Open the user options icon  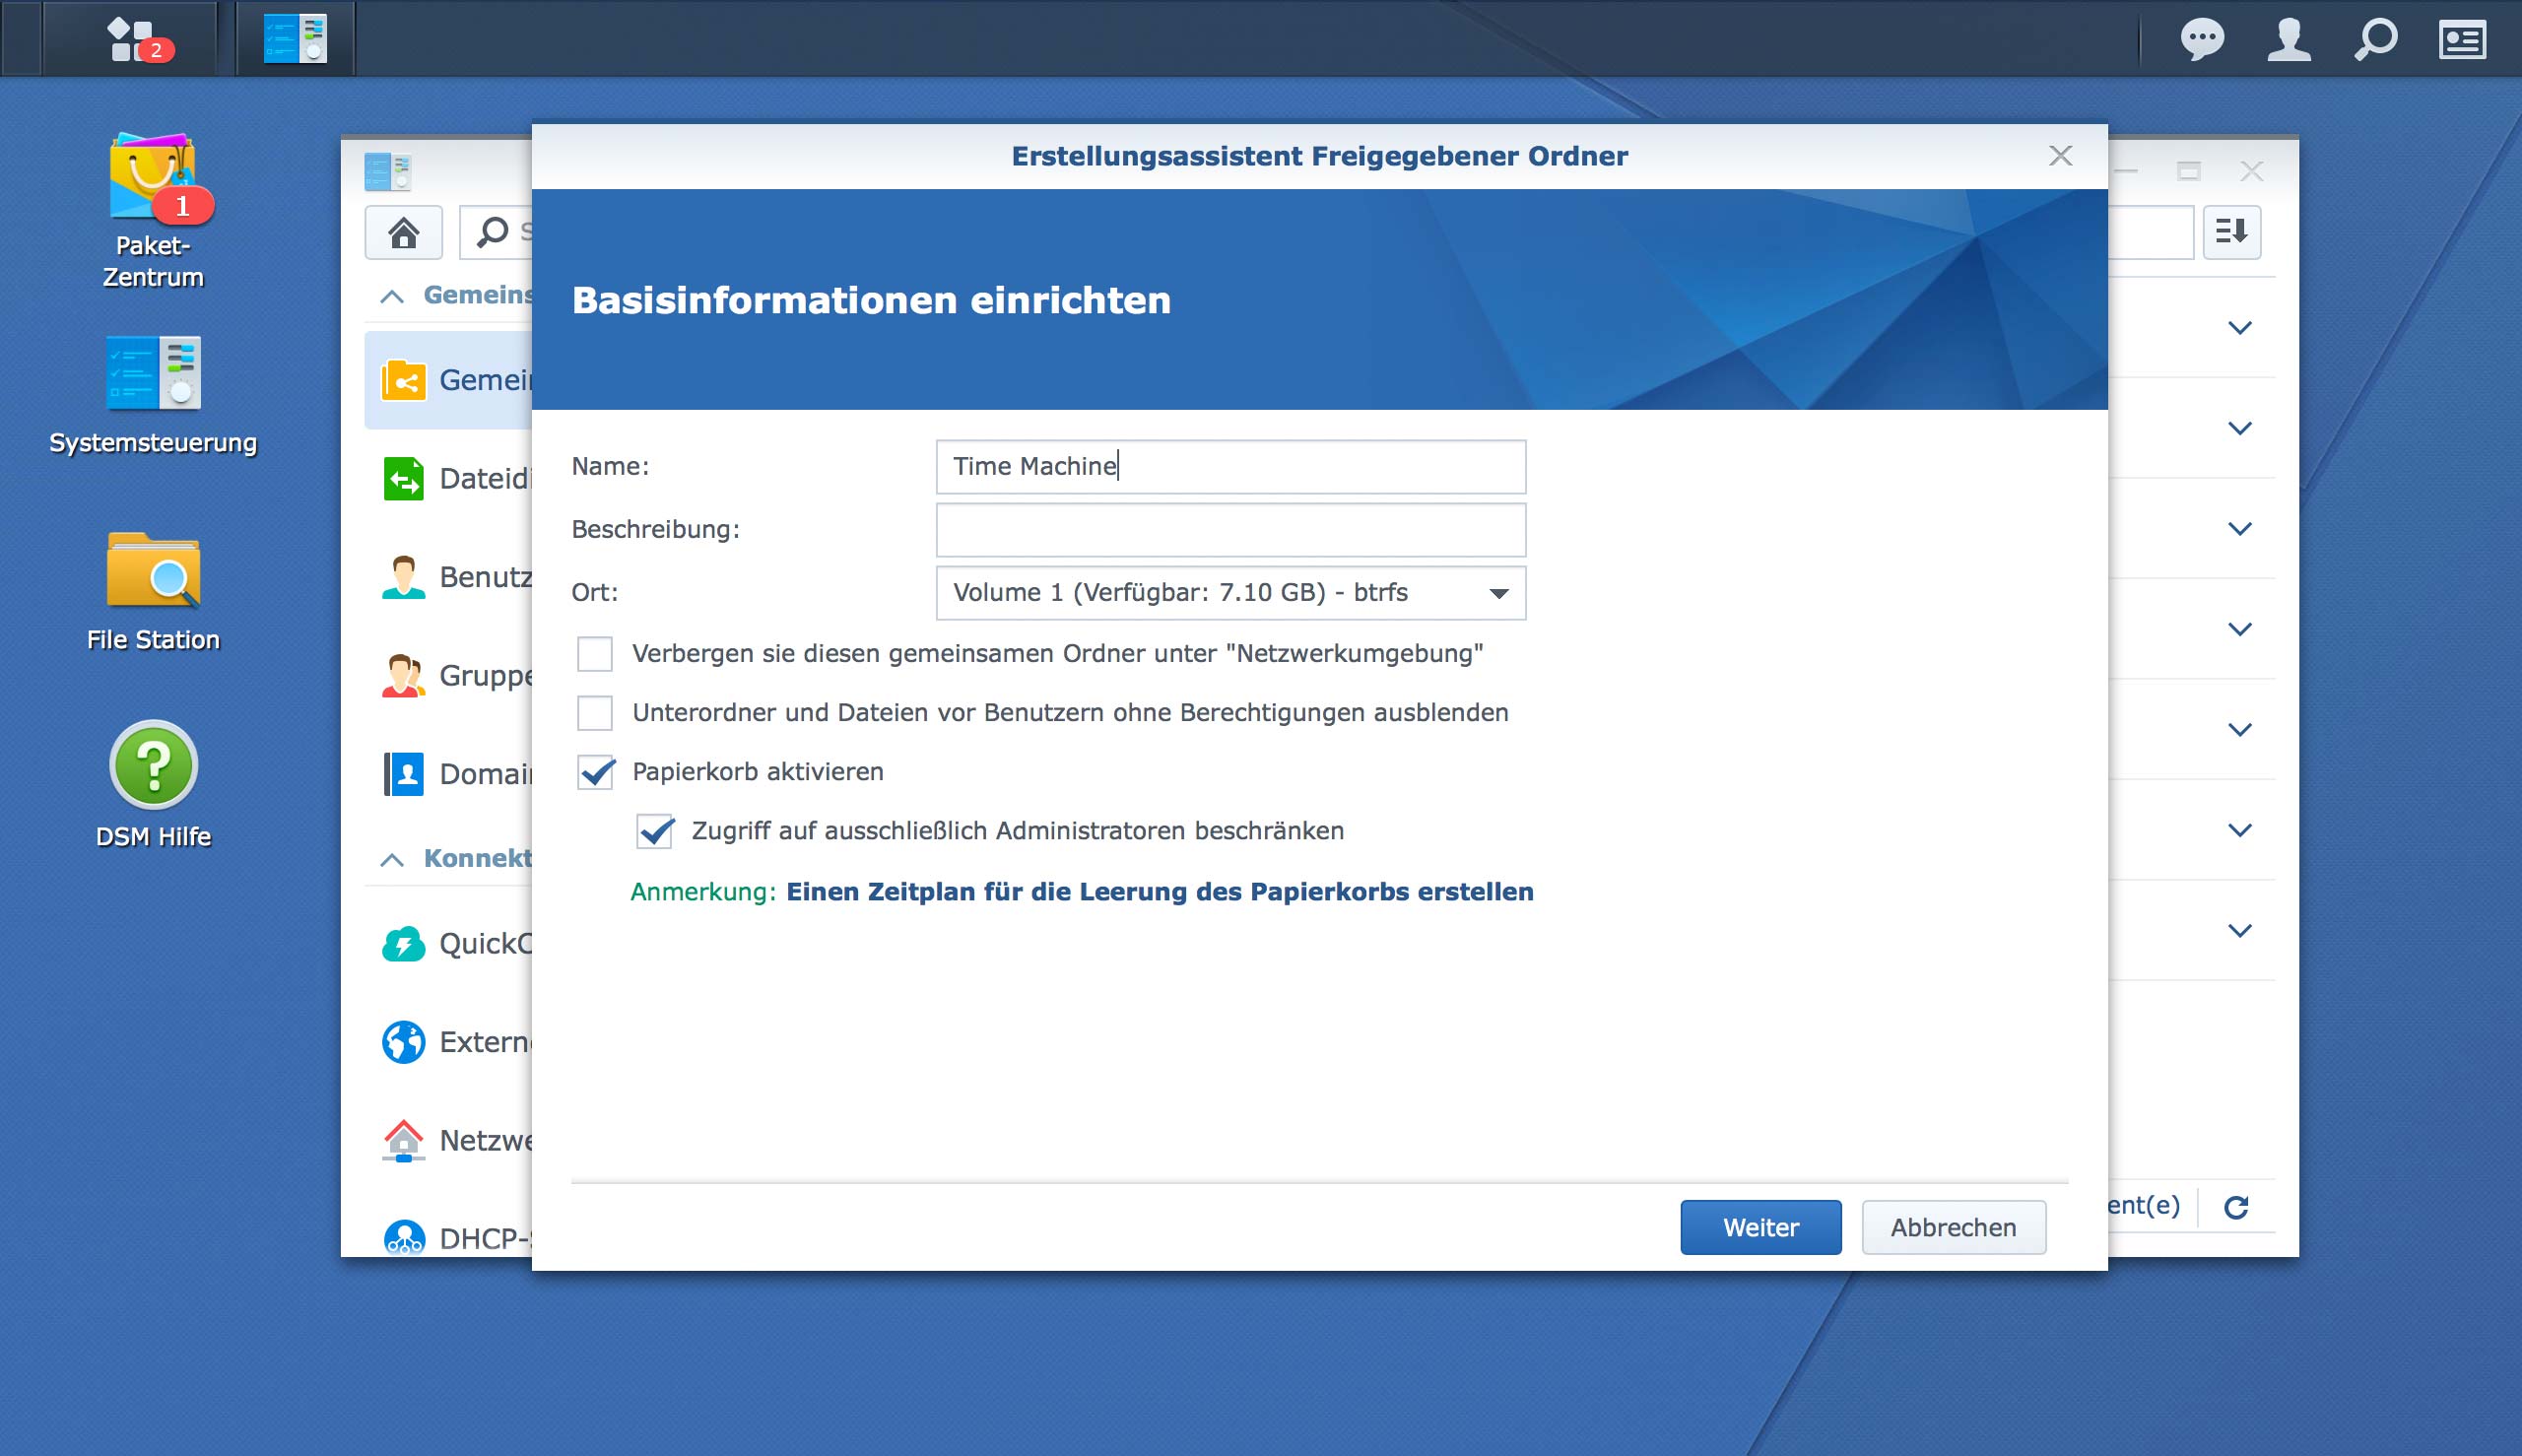click(x=2288, y=40)
